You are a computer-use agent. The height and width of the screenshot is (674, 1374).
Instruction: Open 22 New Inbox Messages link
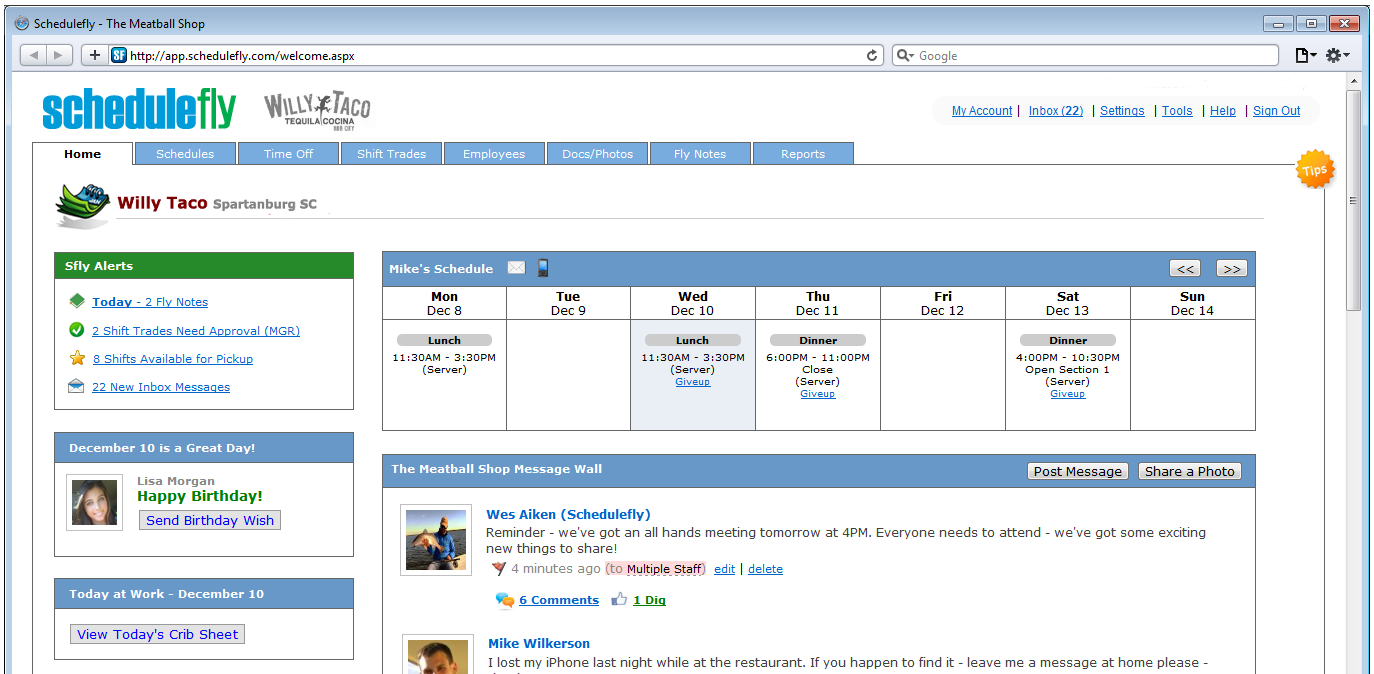click(161, 387)
